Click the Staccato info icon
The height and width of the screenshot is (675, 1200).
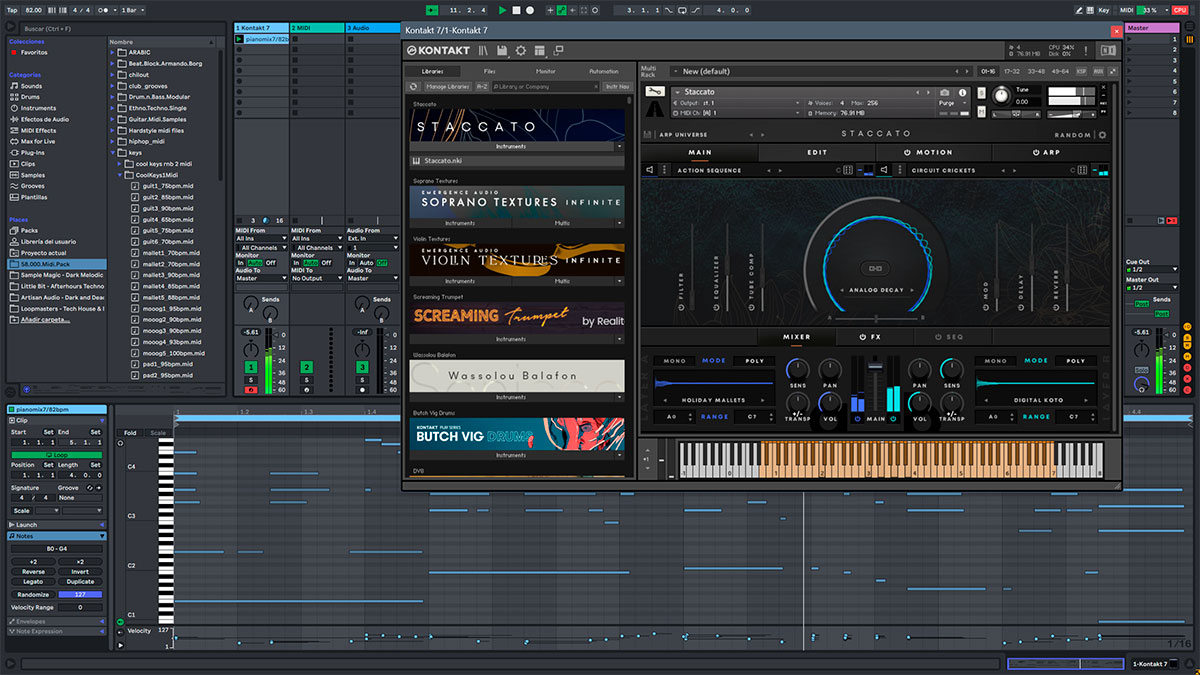tap(960, 92)
